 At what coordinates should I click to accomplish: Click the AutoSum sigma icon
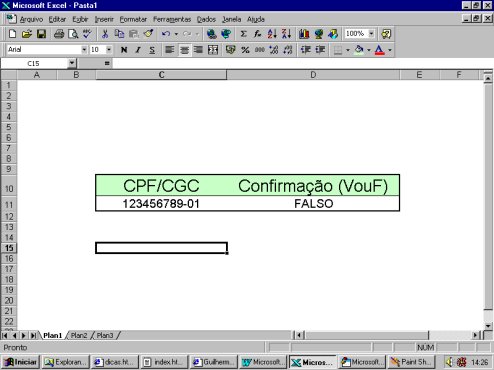[243, 34]
